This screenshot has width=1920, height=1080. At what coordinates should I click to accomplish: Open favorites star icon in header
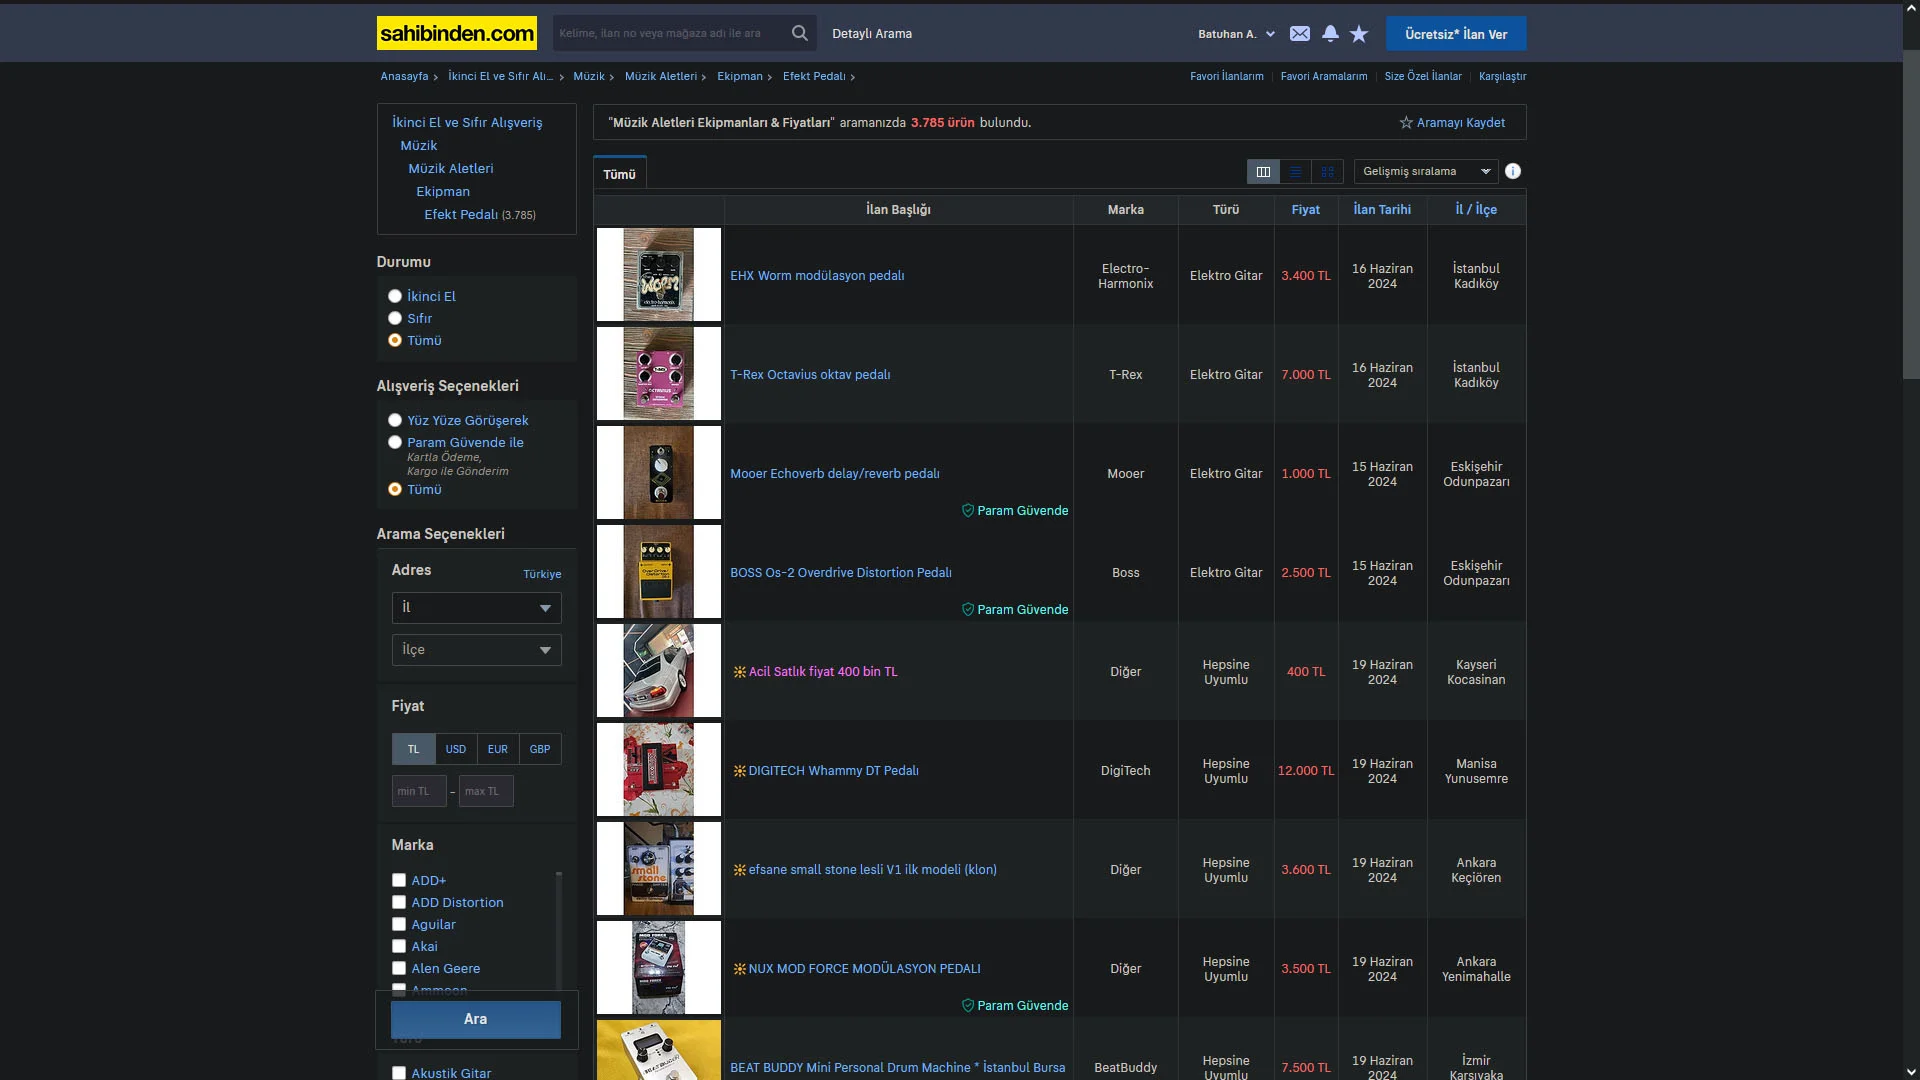tap(1359, 33)
